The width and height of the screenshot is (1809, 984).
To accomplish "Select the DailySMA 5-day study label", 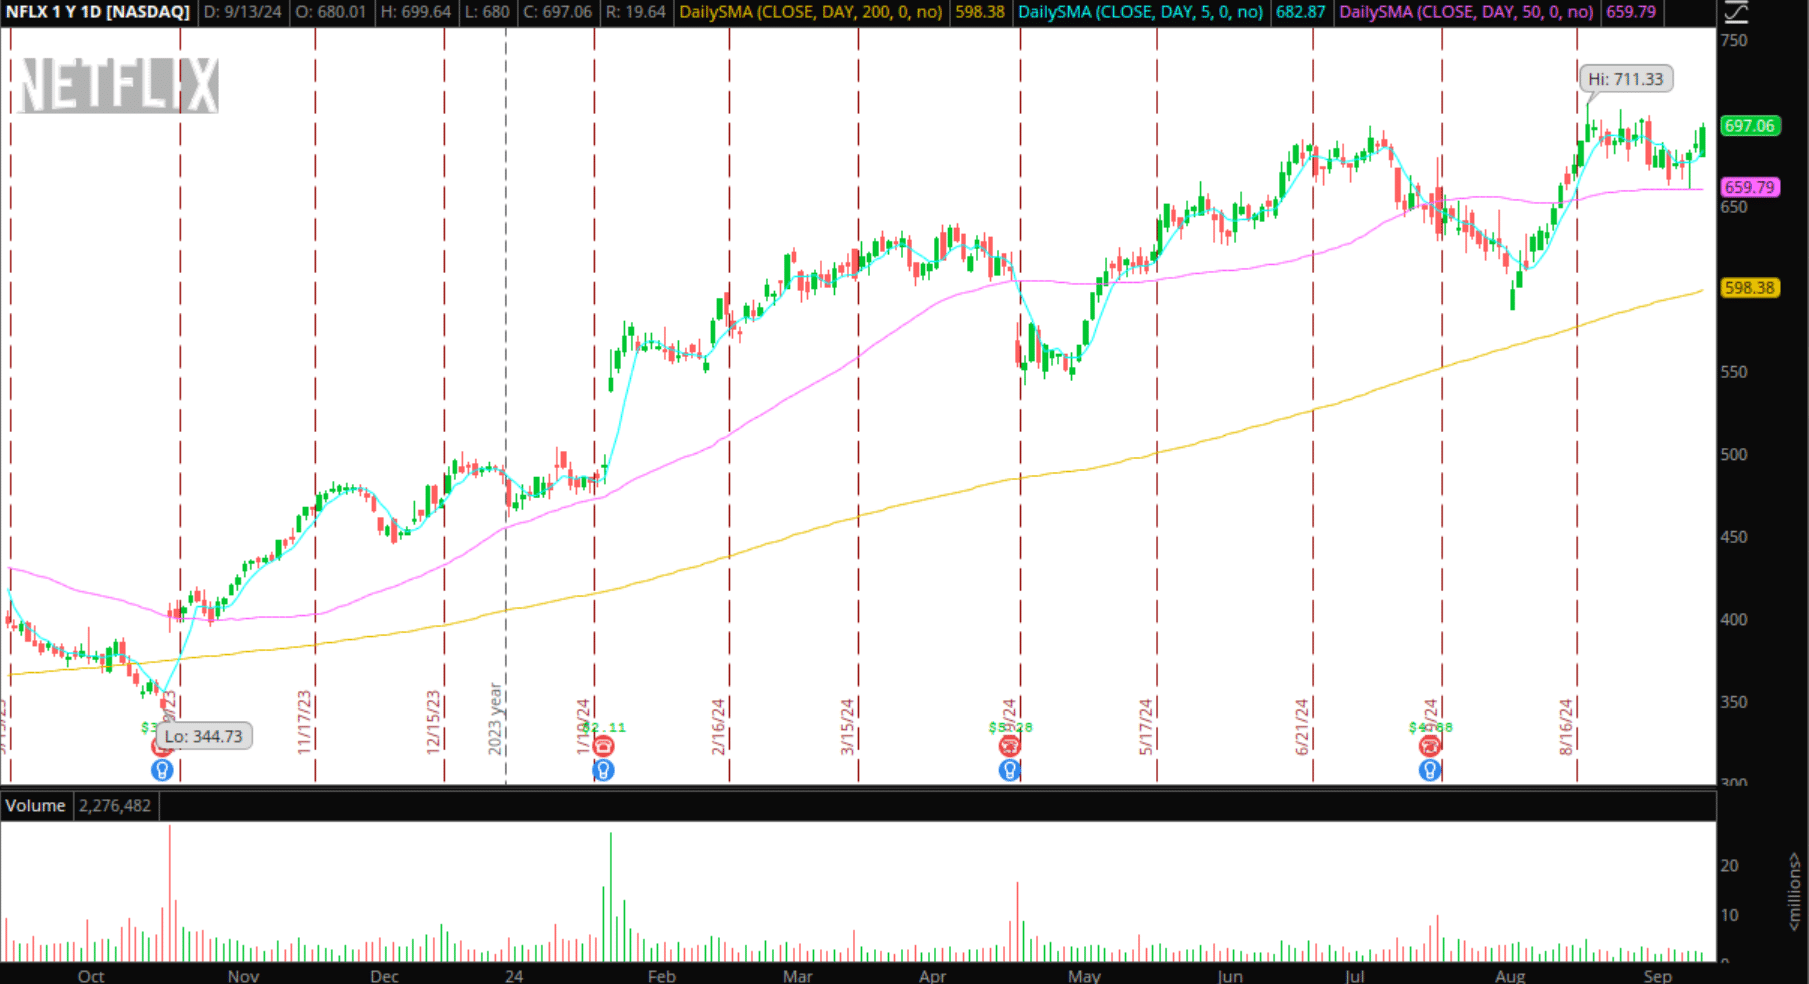I will (1140, 12).
